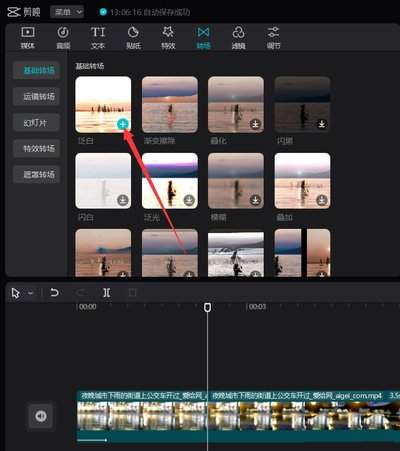Click the Undo arrow in the timeline toolbar
The image size is (400, 451).
pos(54,293)
